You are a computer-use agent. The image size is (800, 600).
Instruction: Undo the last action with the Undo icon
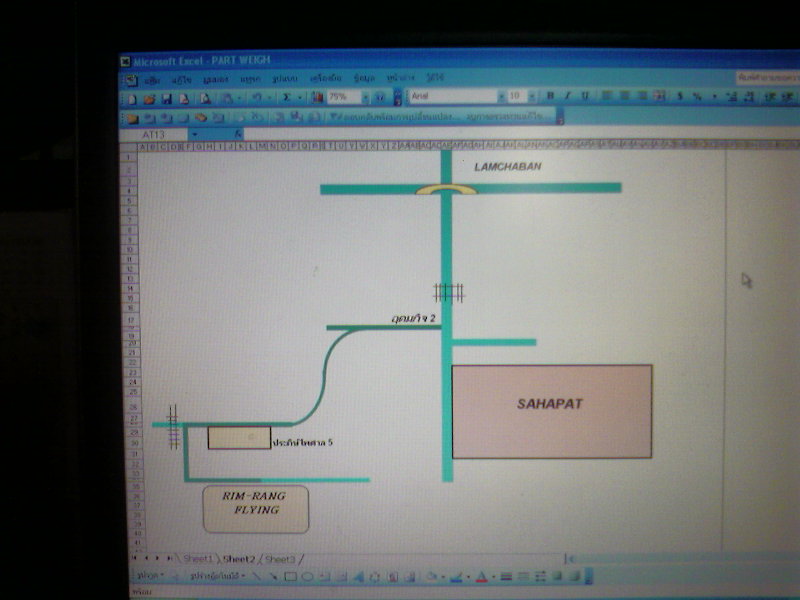click(x=257, y=98)
